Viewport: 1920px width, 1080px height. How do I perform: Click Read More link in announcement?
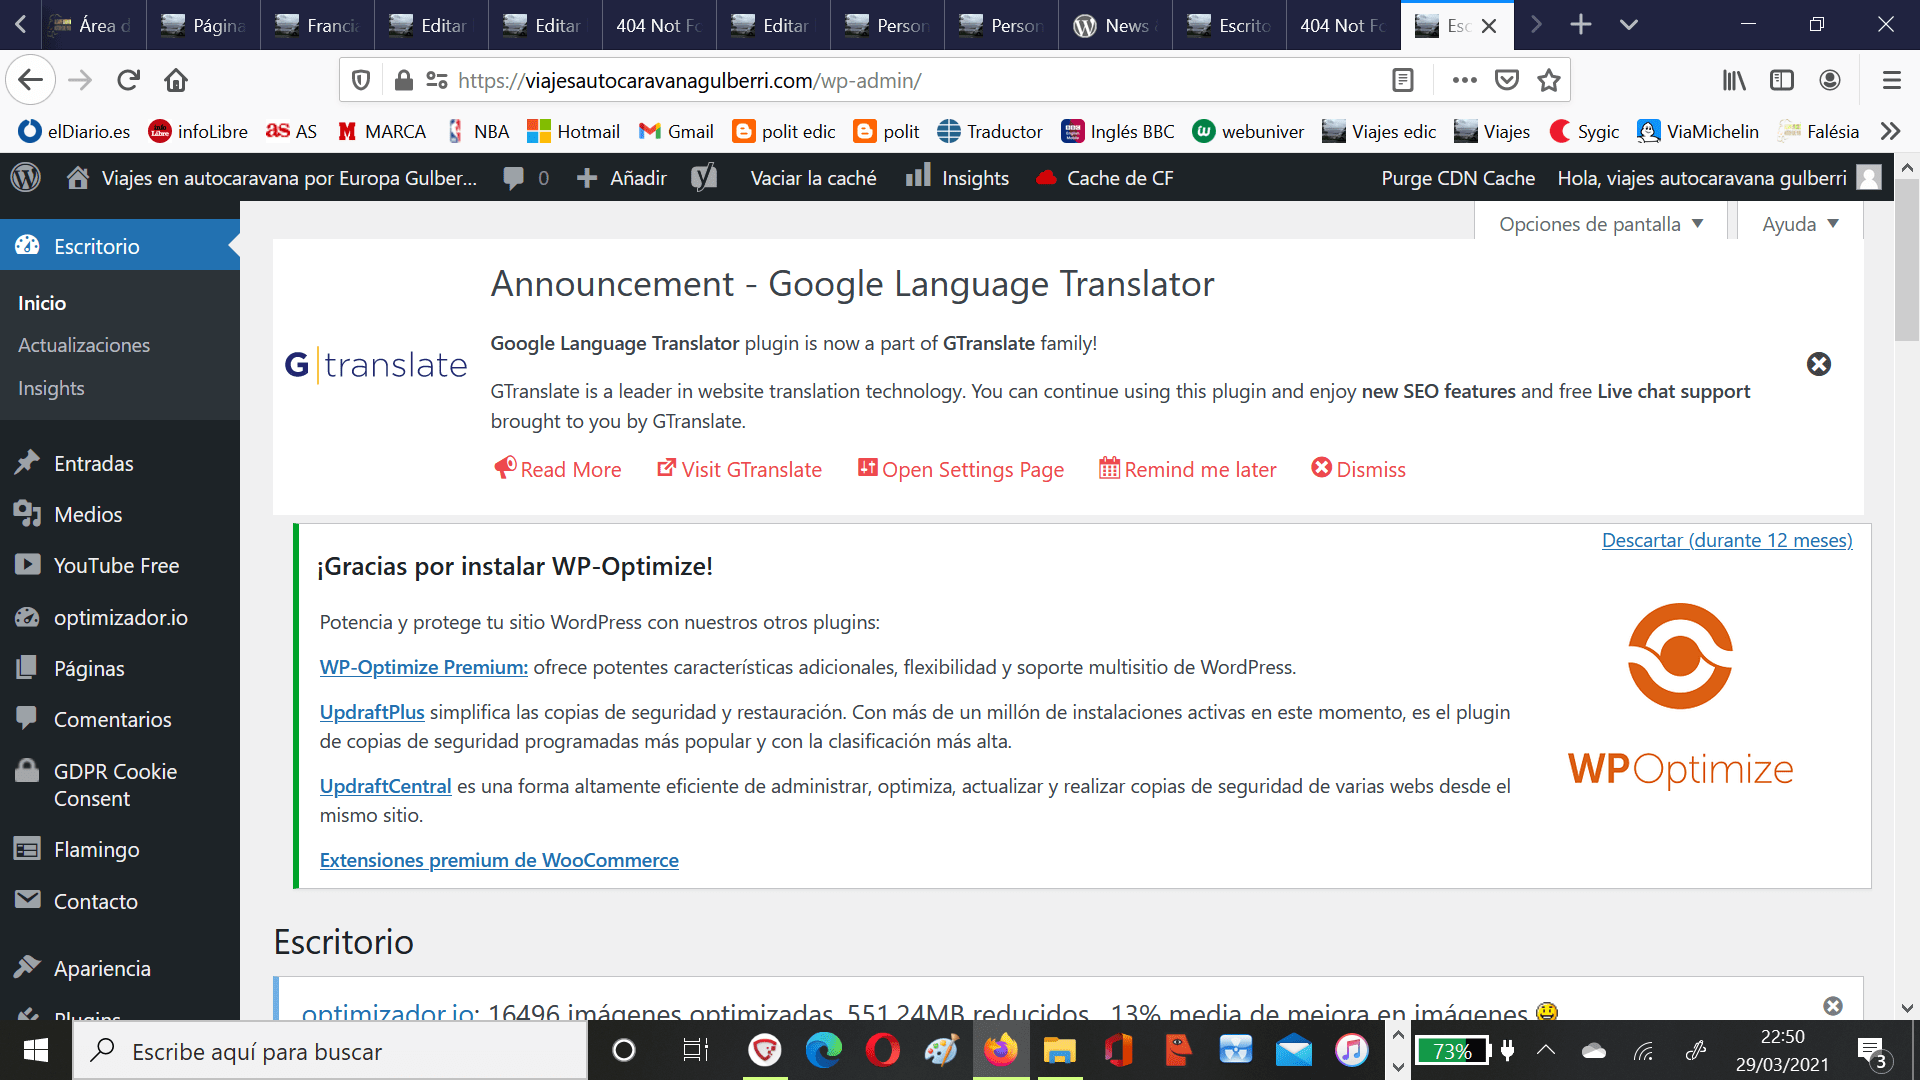coord(558,469)
